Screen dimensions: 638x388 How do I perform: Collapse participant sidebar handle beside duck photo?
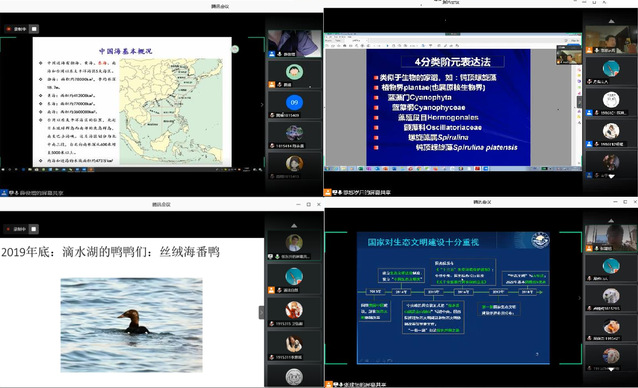coord(261,312)
